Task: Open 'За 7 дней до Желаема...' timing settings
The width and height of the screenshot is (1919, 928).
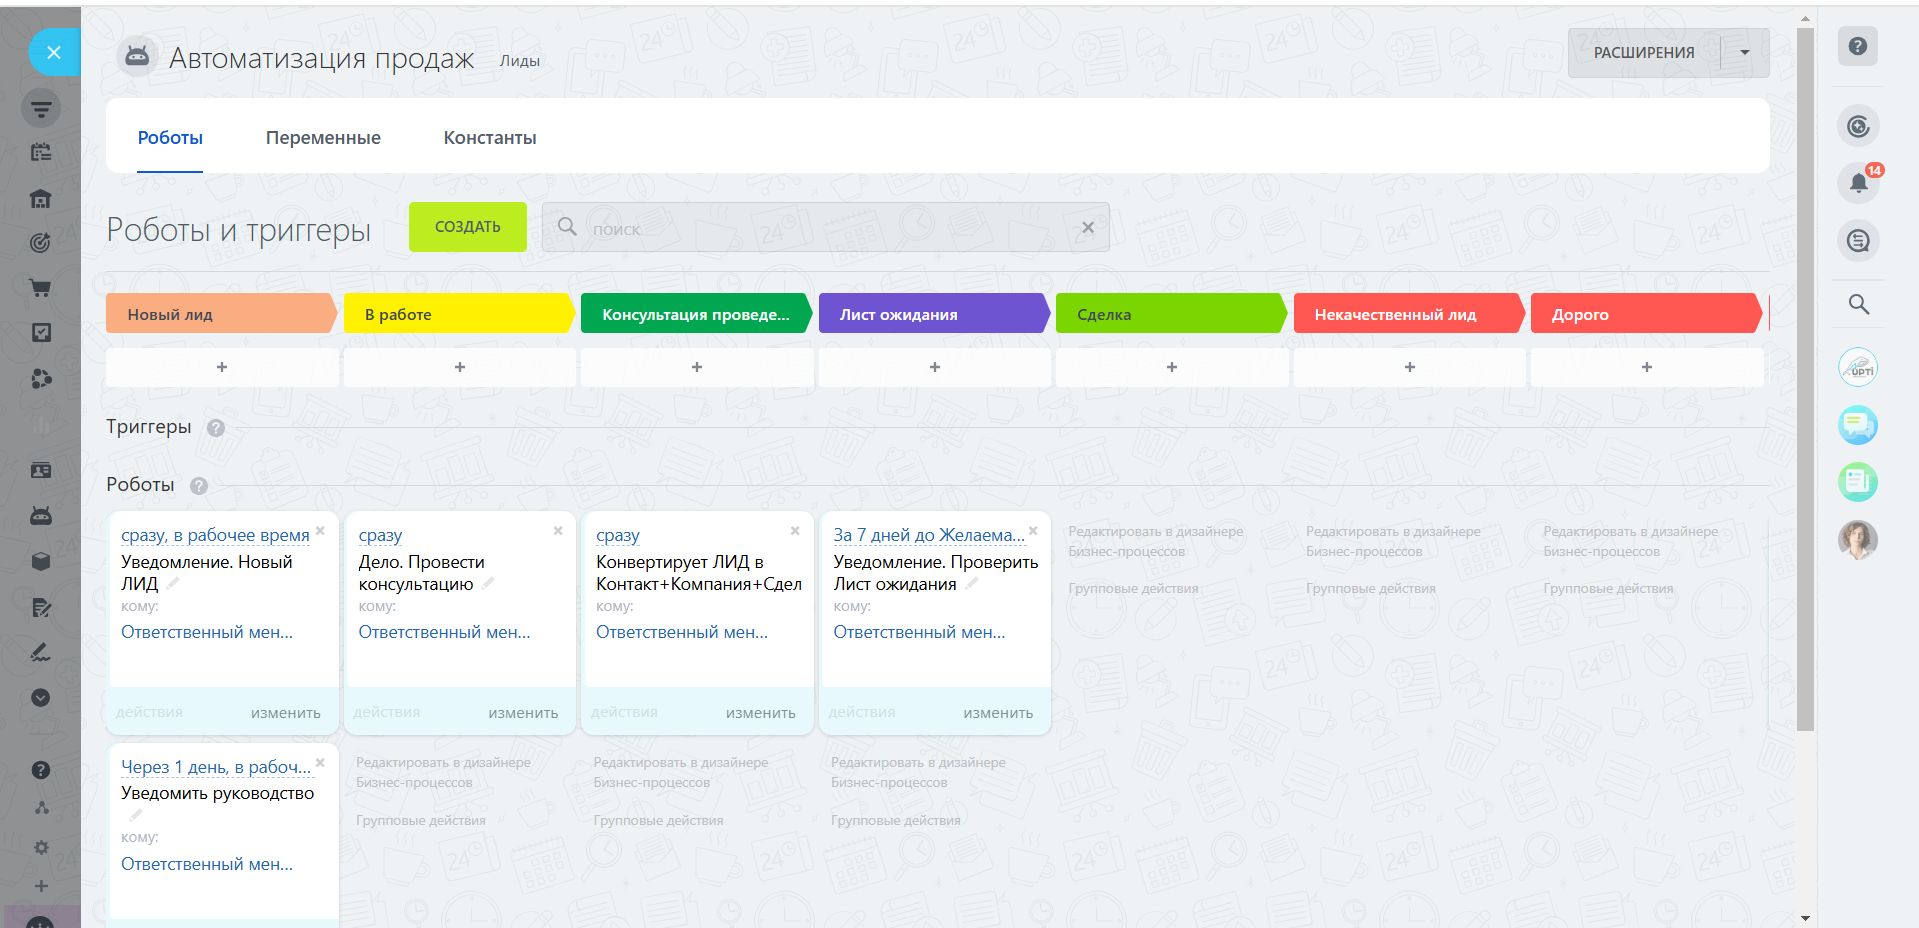Action: coord(928,535)
